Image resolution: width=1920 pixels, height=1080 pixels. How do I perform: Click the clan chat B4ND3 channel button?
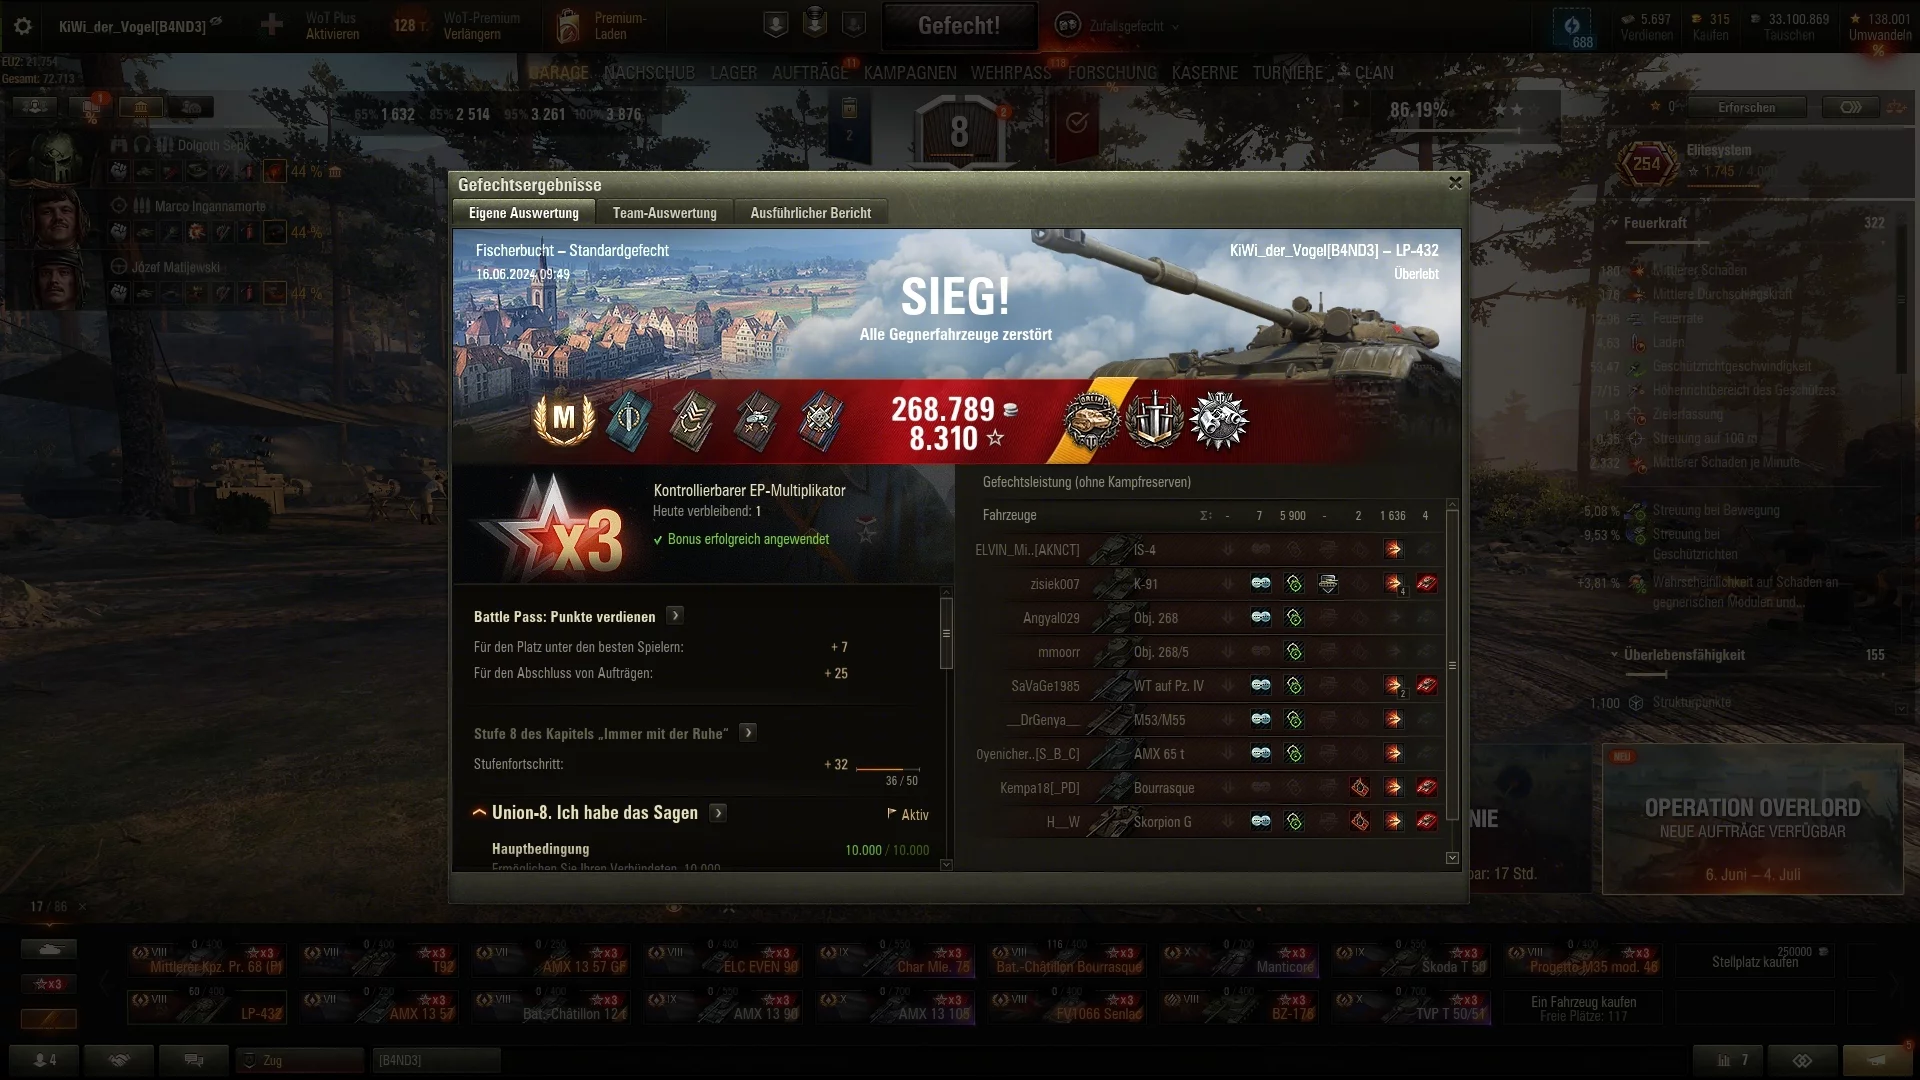tap(436, 1060)
